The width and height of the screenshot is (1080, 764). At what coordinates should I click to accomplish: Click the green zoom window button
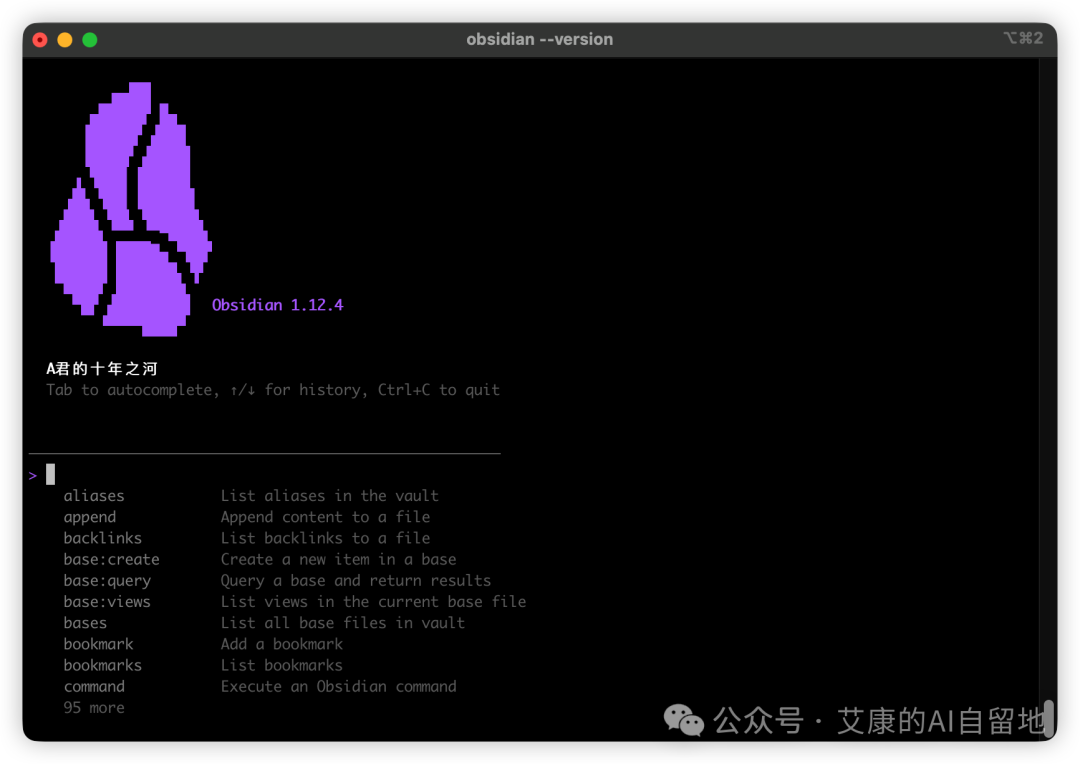(x=90, y=40)
